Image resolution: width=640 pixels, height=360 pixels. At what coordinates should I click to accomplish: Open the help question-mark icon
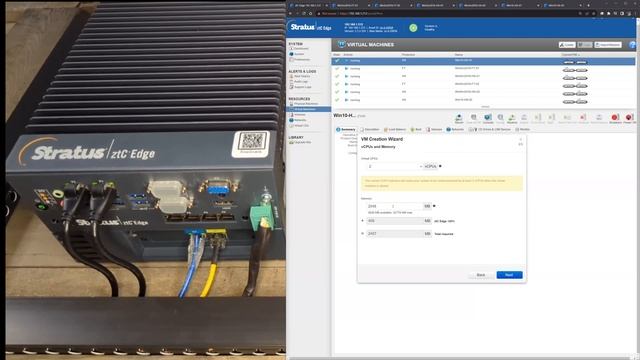(633, 44)
